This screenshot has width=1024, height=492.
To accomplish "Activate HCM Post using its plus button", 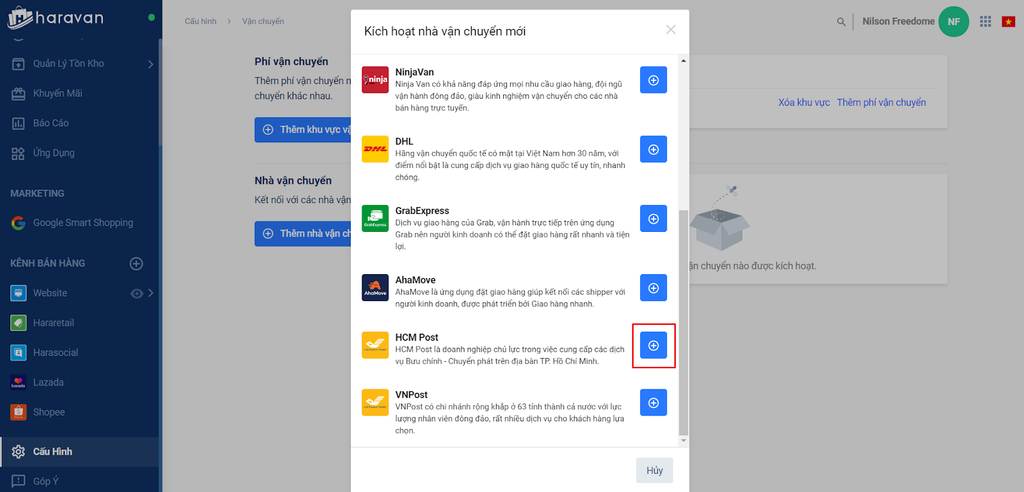I will pyautogui.click(x=653, y=345).
